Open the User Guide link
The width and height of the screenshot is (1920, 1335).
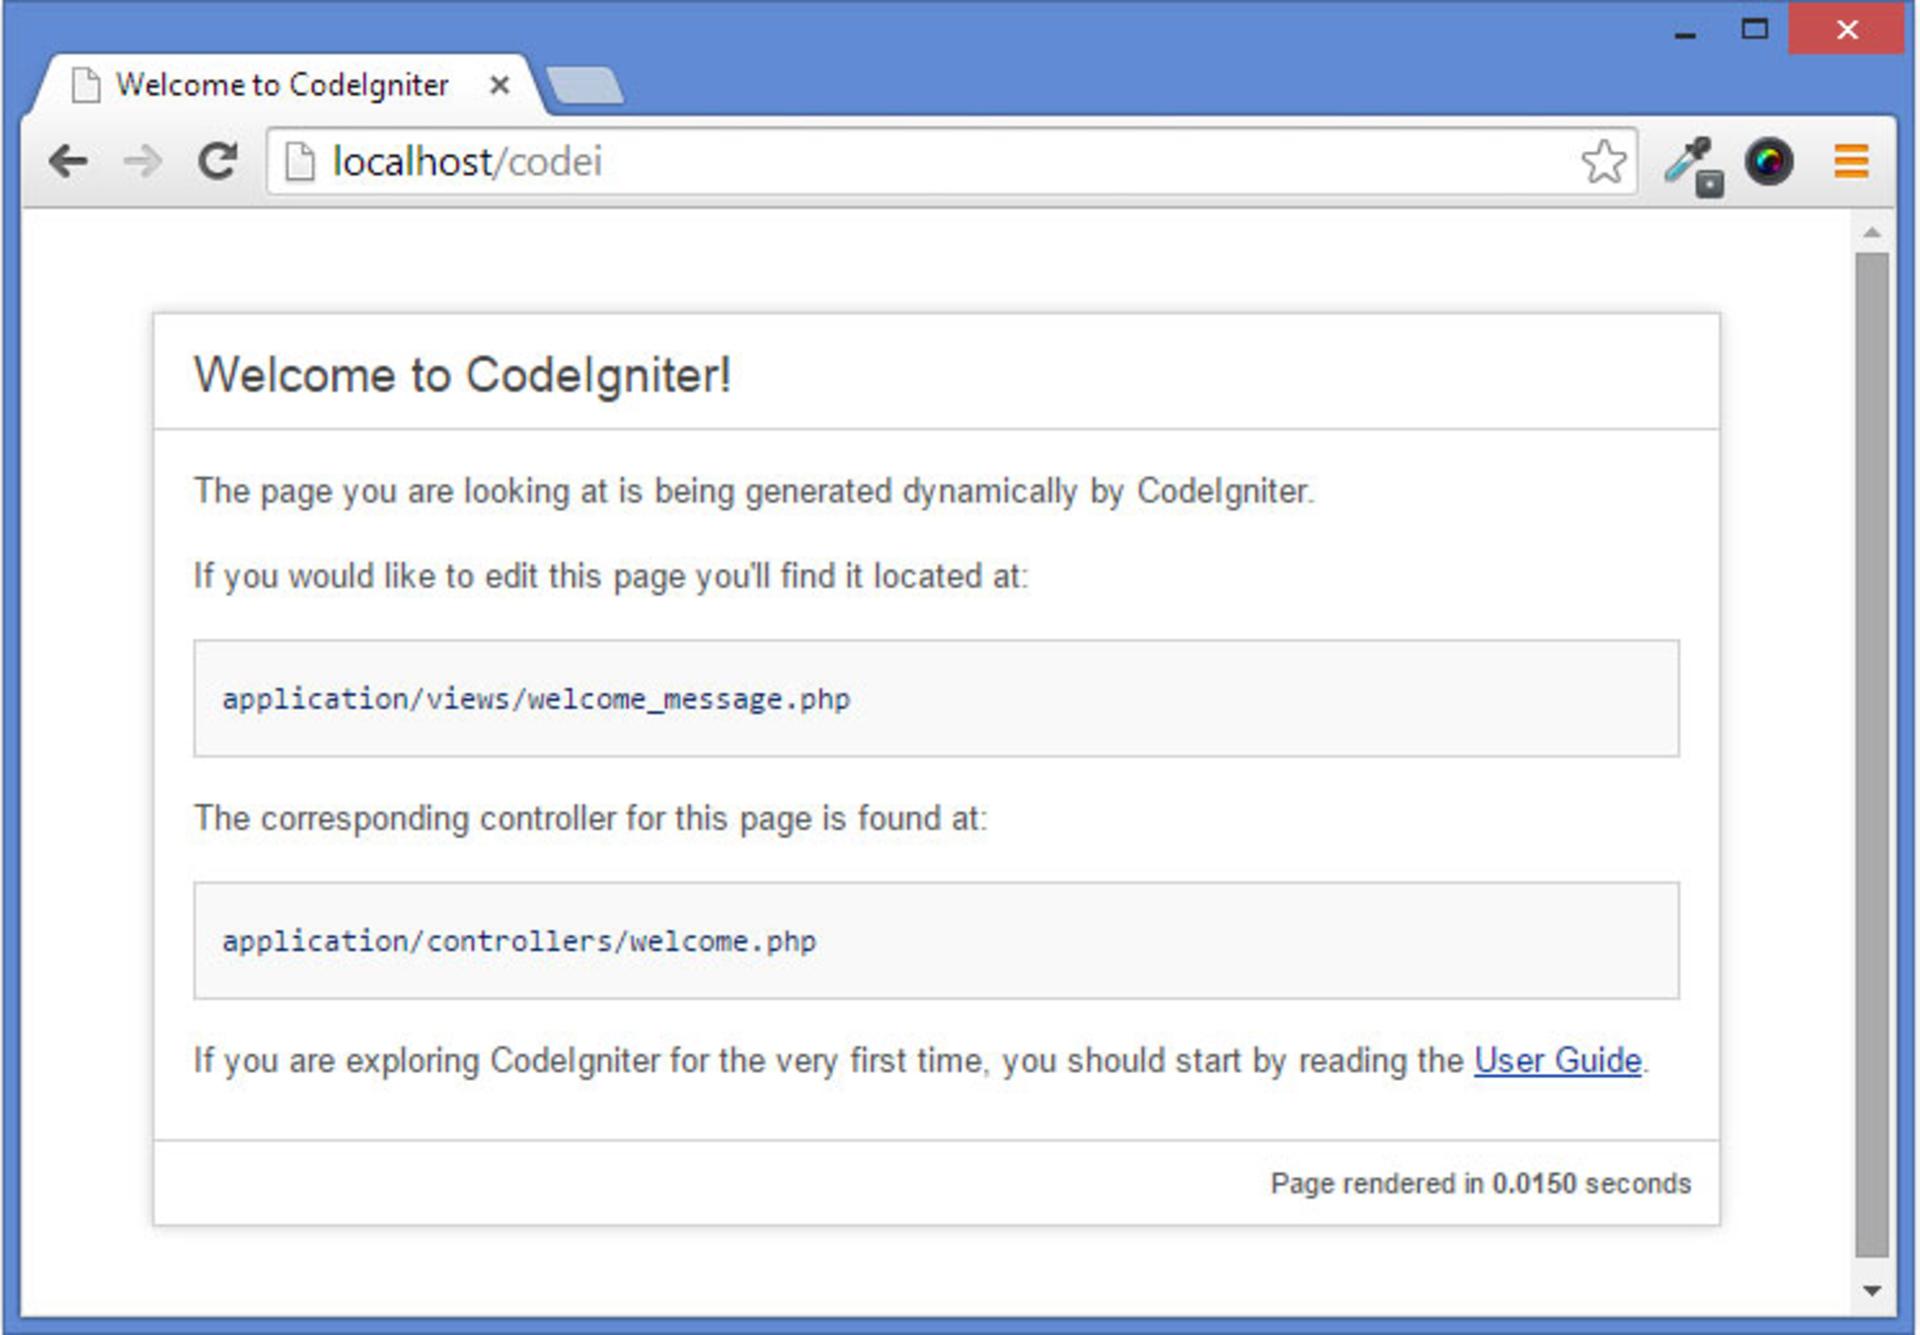(x=1557, y=1060)
